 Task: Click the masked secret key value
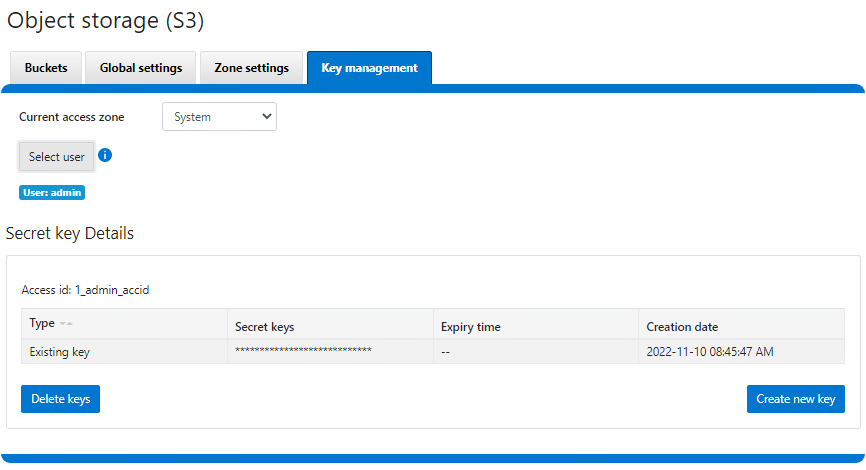point(303,352)
